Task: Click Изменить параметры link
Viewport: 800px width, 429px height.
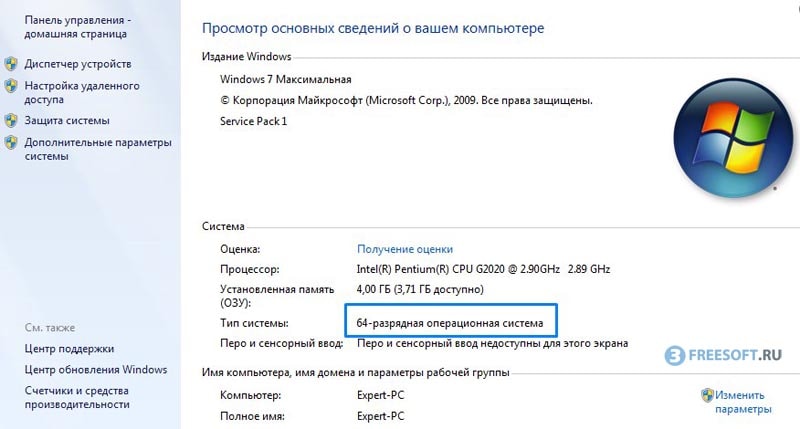Action: point(743,402)
